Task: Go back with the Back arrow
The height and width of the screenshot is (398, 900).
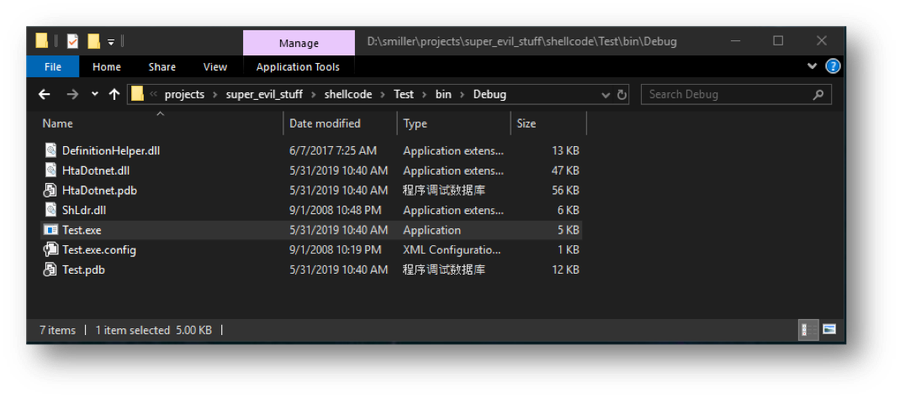Action: click(44, 94)
